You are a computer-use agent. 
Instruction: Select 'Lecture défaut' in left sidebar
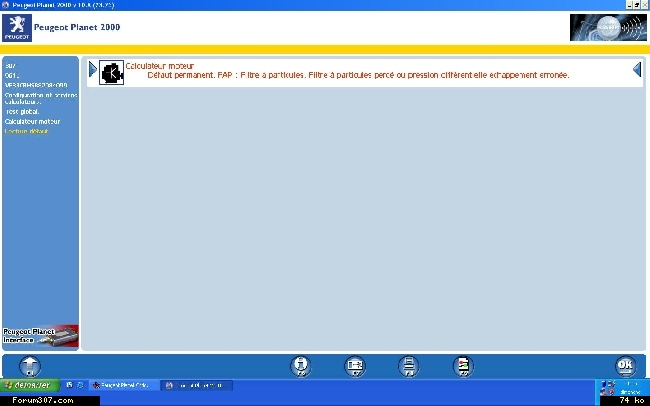[26, 131]
